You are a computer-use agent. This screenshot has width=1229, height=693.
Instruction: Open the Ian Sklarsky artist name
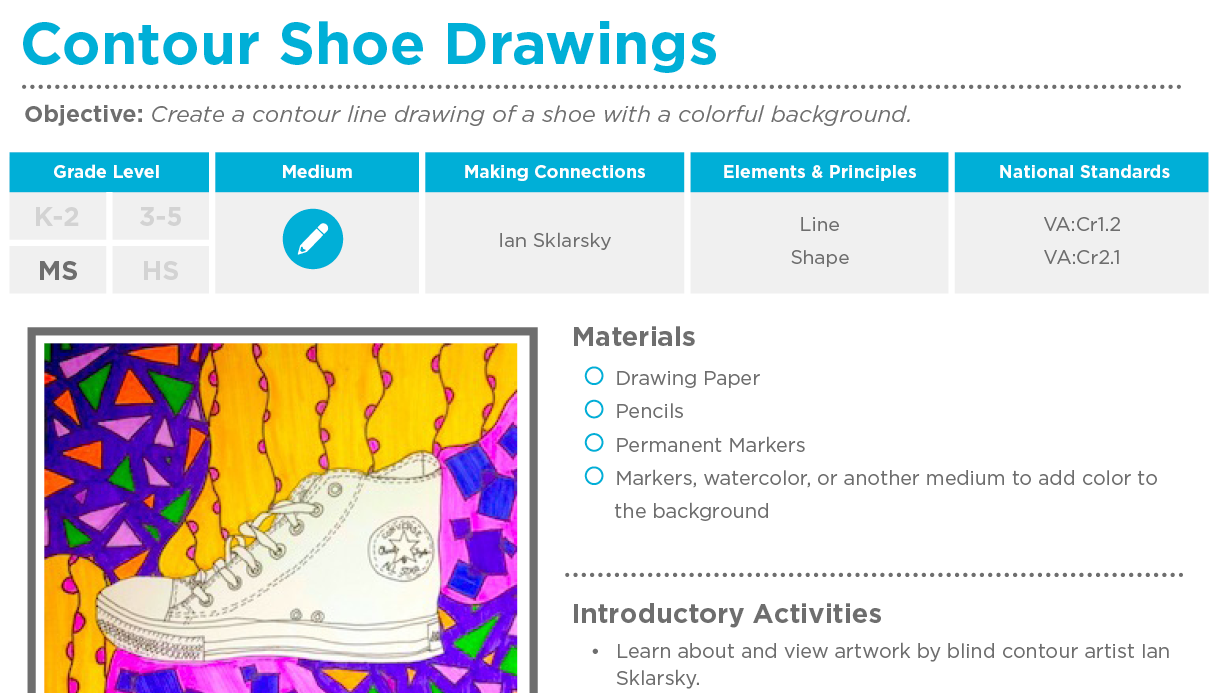(554, 241)
